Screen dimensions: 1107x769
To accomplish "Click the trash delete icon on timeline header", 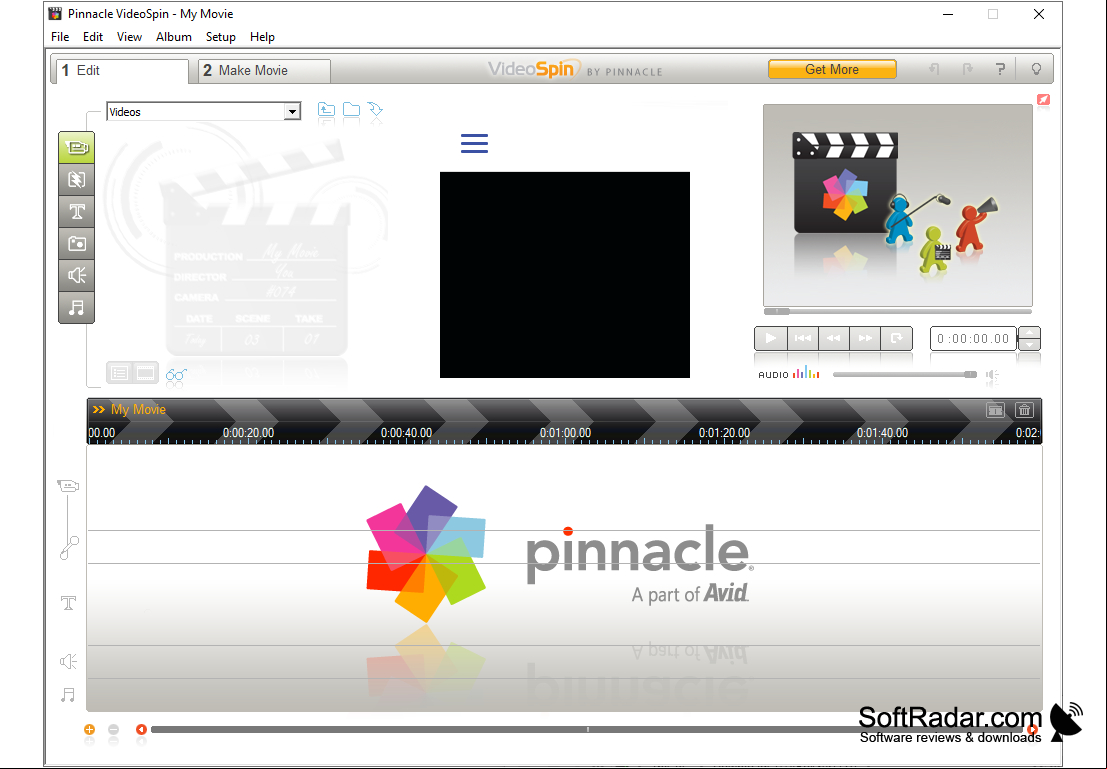I will point(1024,410).
